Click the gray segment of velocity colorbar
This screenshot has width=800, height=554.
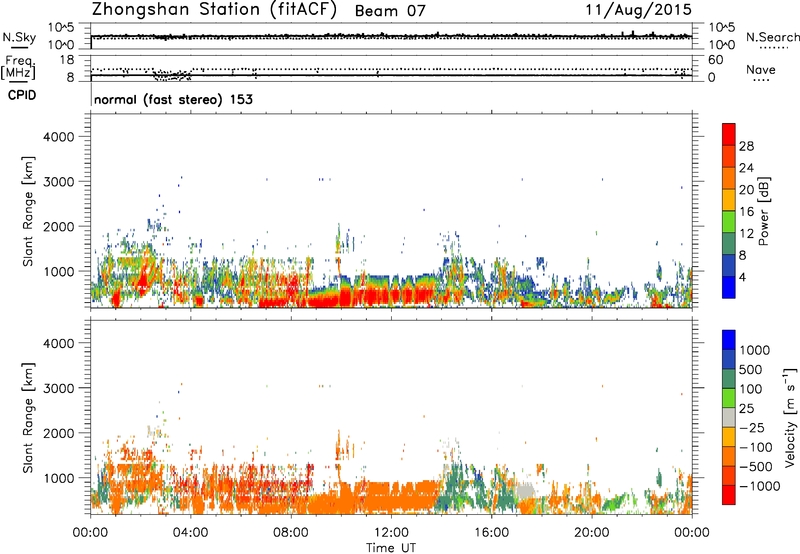(729, 417)
